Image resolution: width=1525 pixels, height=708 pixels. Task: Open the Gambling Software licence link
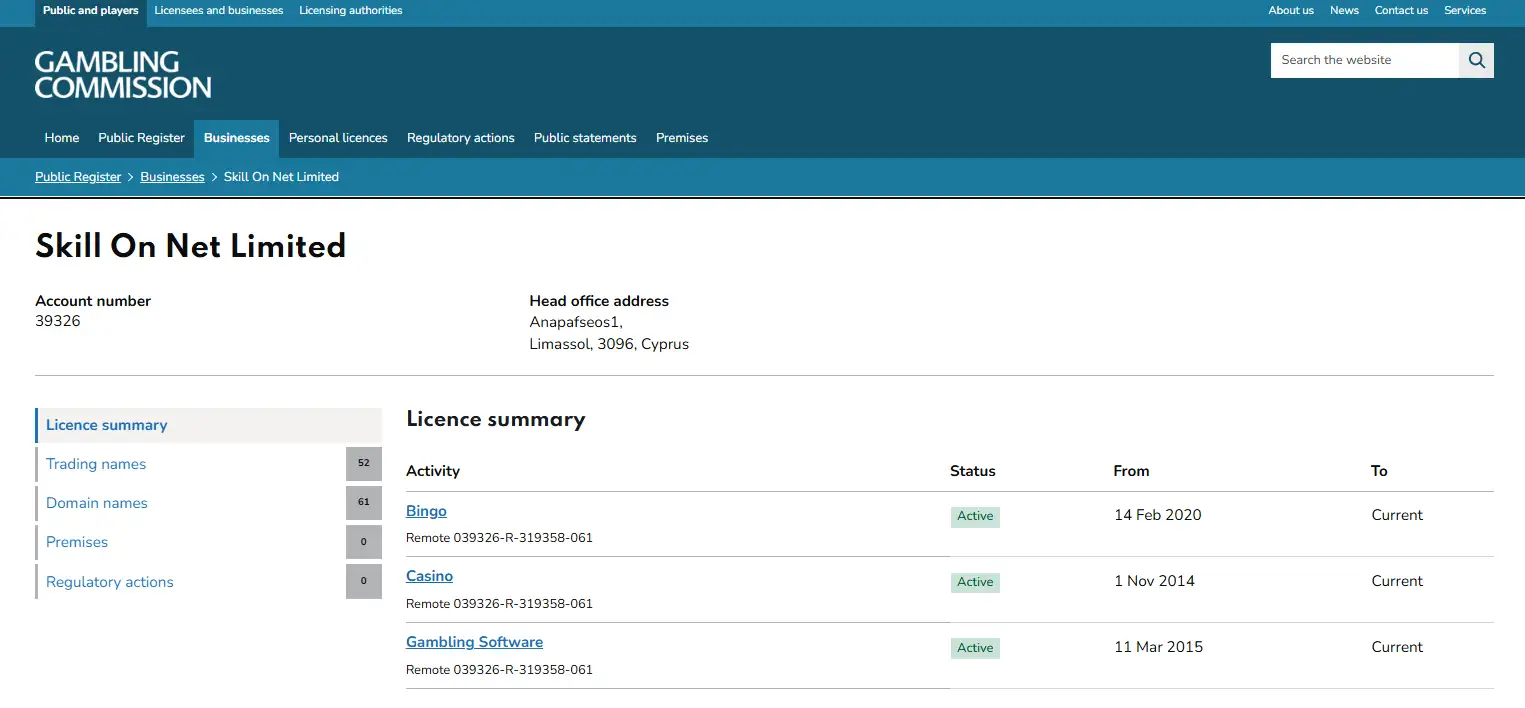coord(474,642)
